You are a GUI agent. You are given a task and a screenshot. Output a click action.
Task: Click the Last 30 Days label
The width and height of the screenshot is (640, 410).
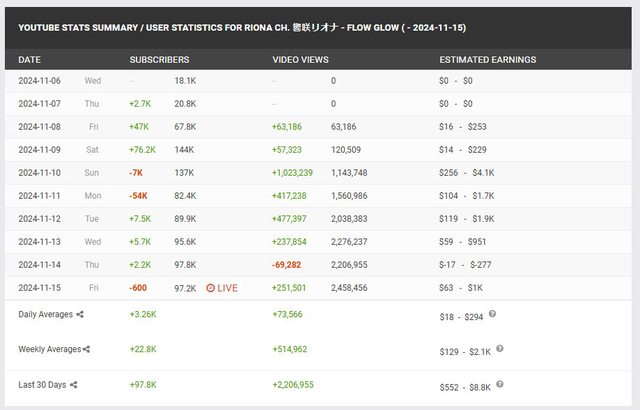(x=43, y=384)
